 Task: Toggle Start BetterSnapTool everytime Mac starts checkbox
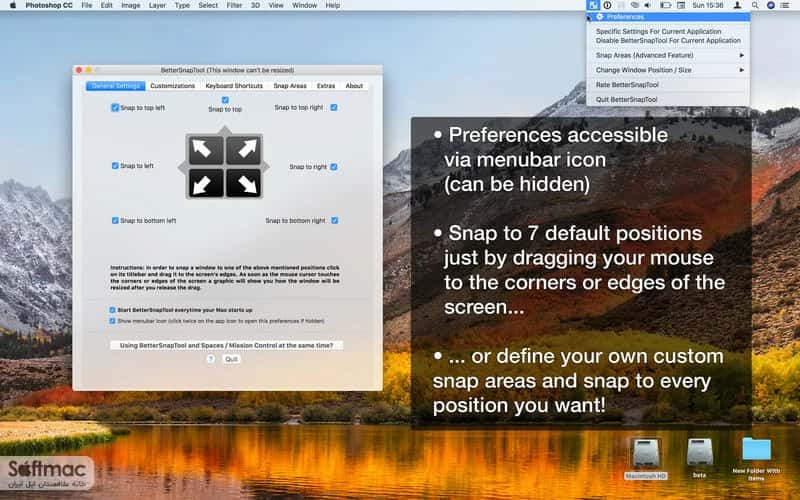112,310
